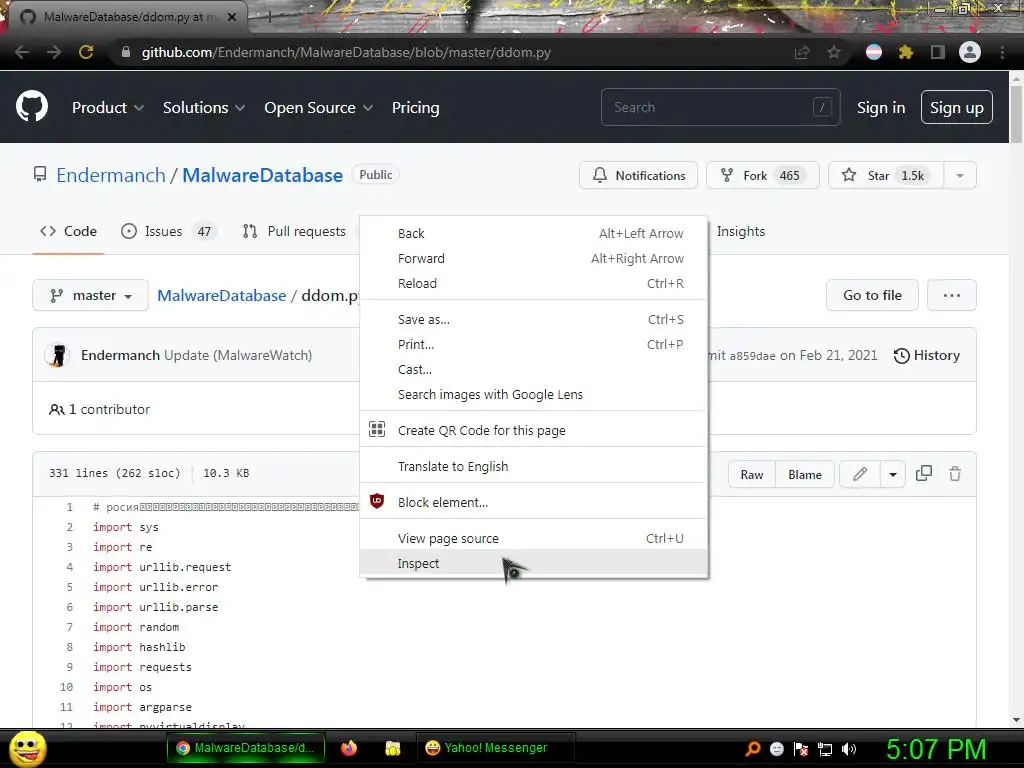Expand the edit file options arrow
This screenshot has width=1024, height=768.
pos(893,474)
